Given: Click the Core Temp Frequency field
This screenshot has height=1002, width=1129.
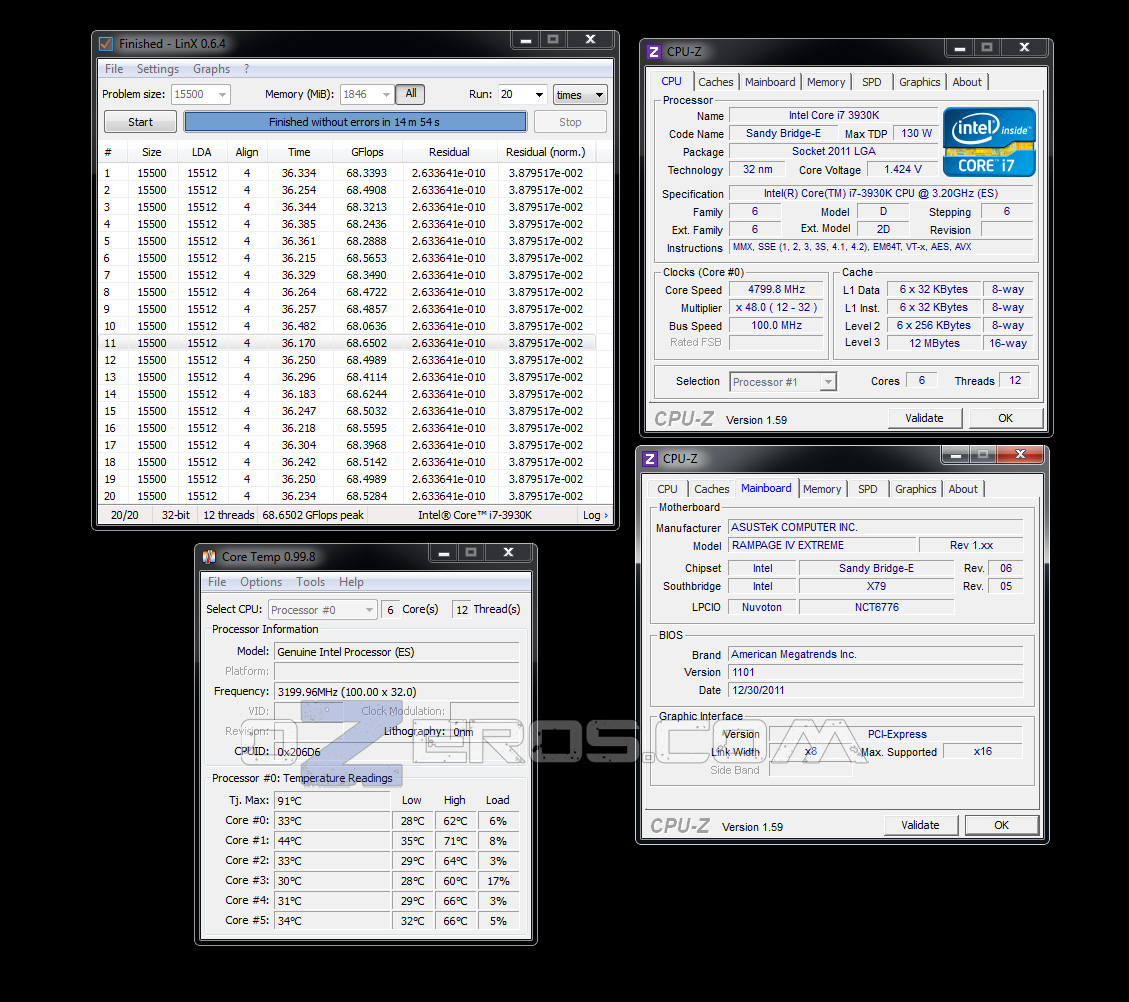Looking at the screenshot, I should 397,692.
